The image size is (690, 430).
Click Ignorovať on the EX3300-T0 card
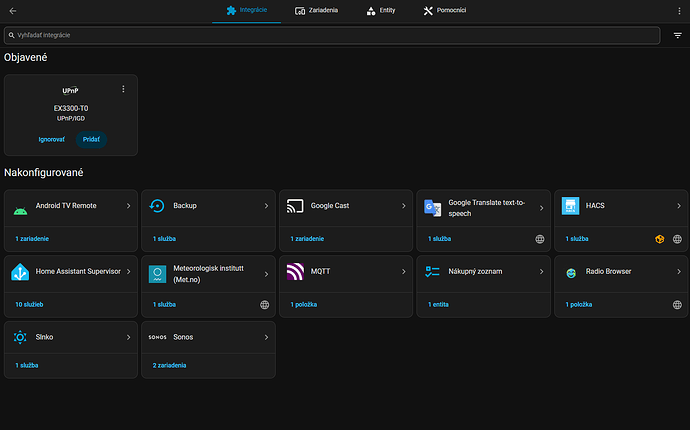coord(51,140)
